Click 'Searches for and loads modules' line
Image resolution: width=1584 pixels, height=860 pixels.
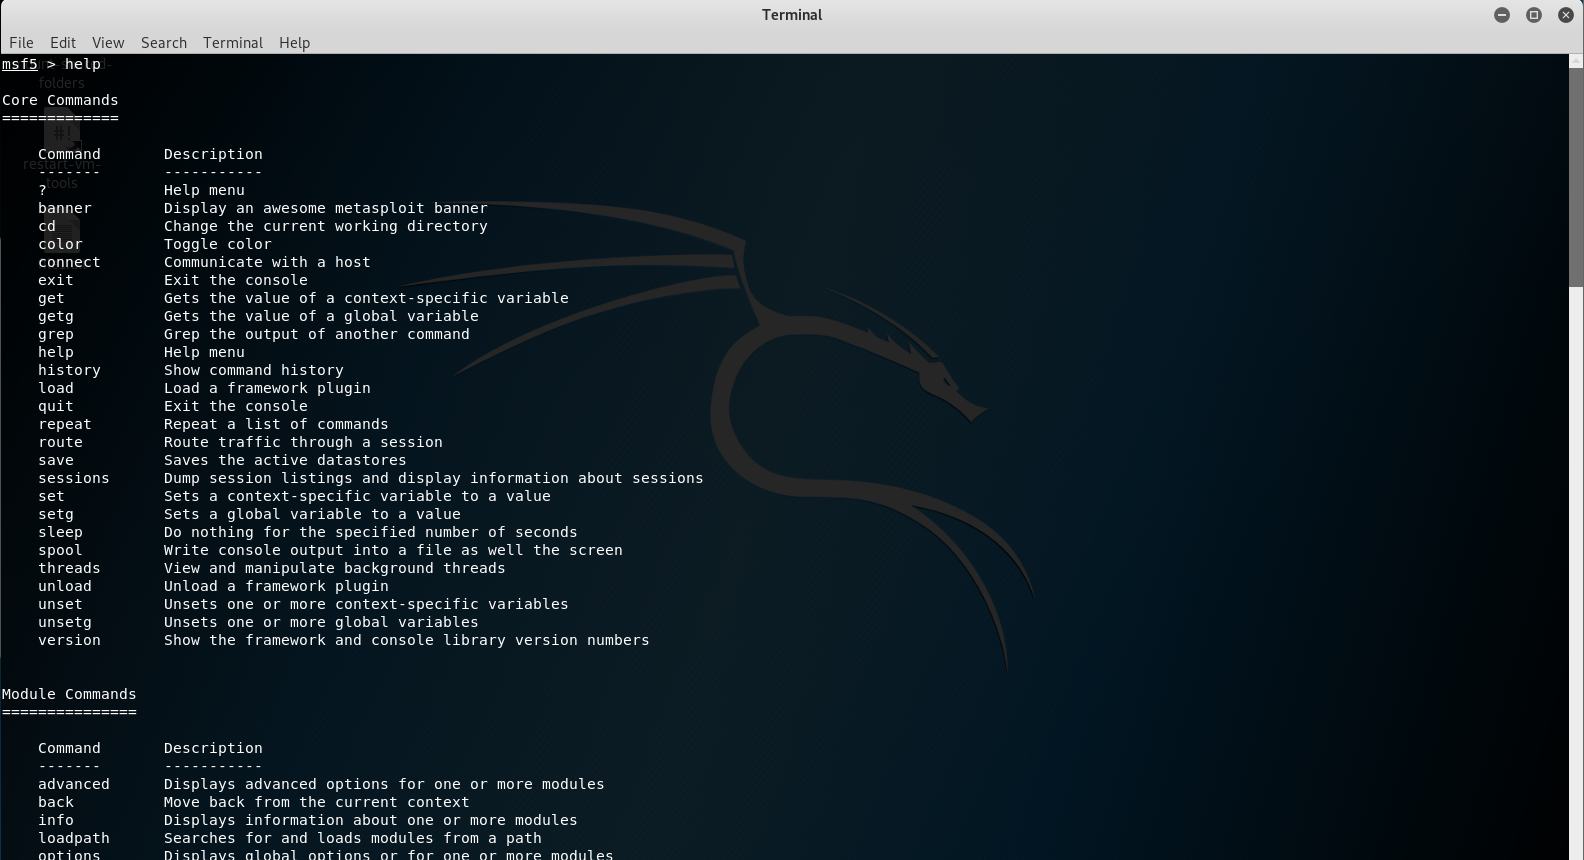(x=353, y=838)
